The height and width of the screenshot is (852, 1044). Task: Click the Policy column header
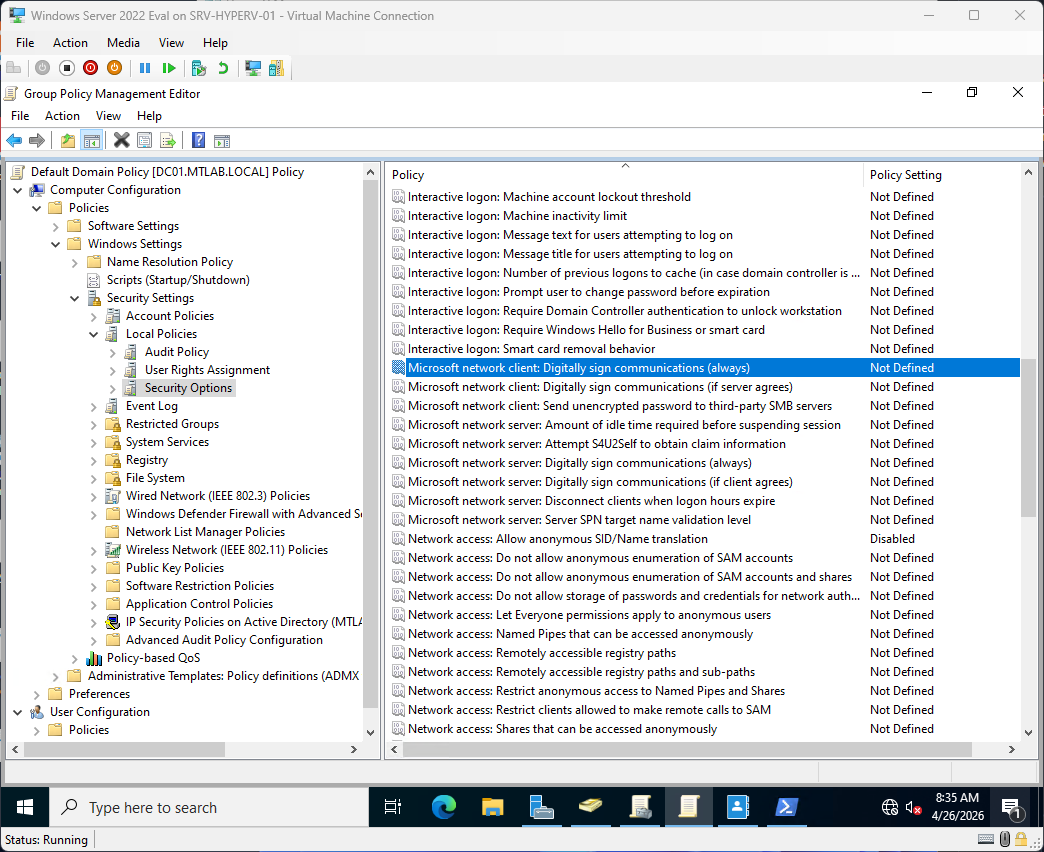(625, 174)
